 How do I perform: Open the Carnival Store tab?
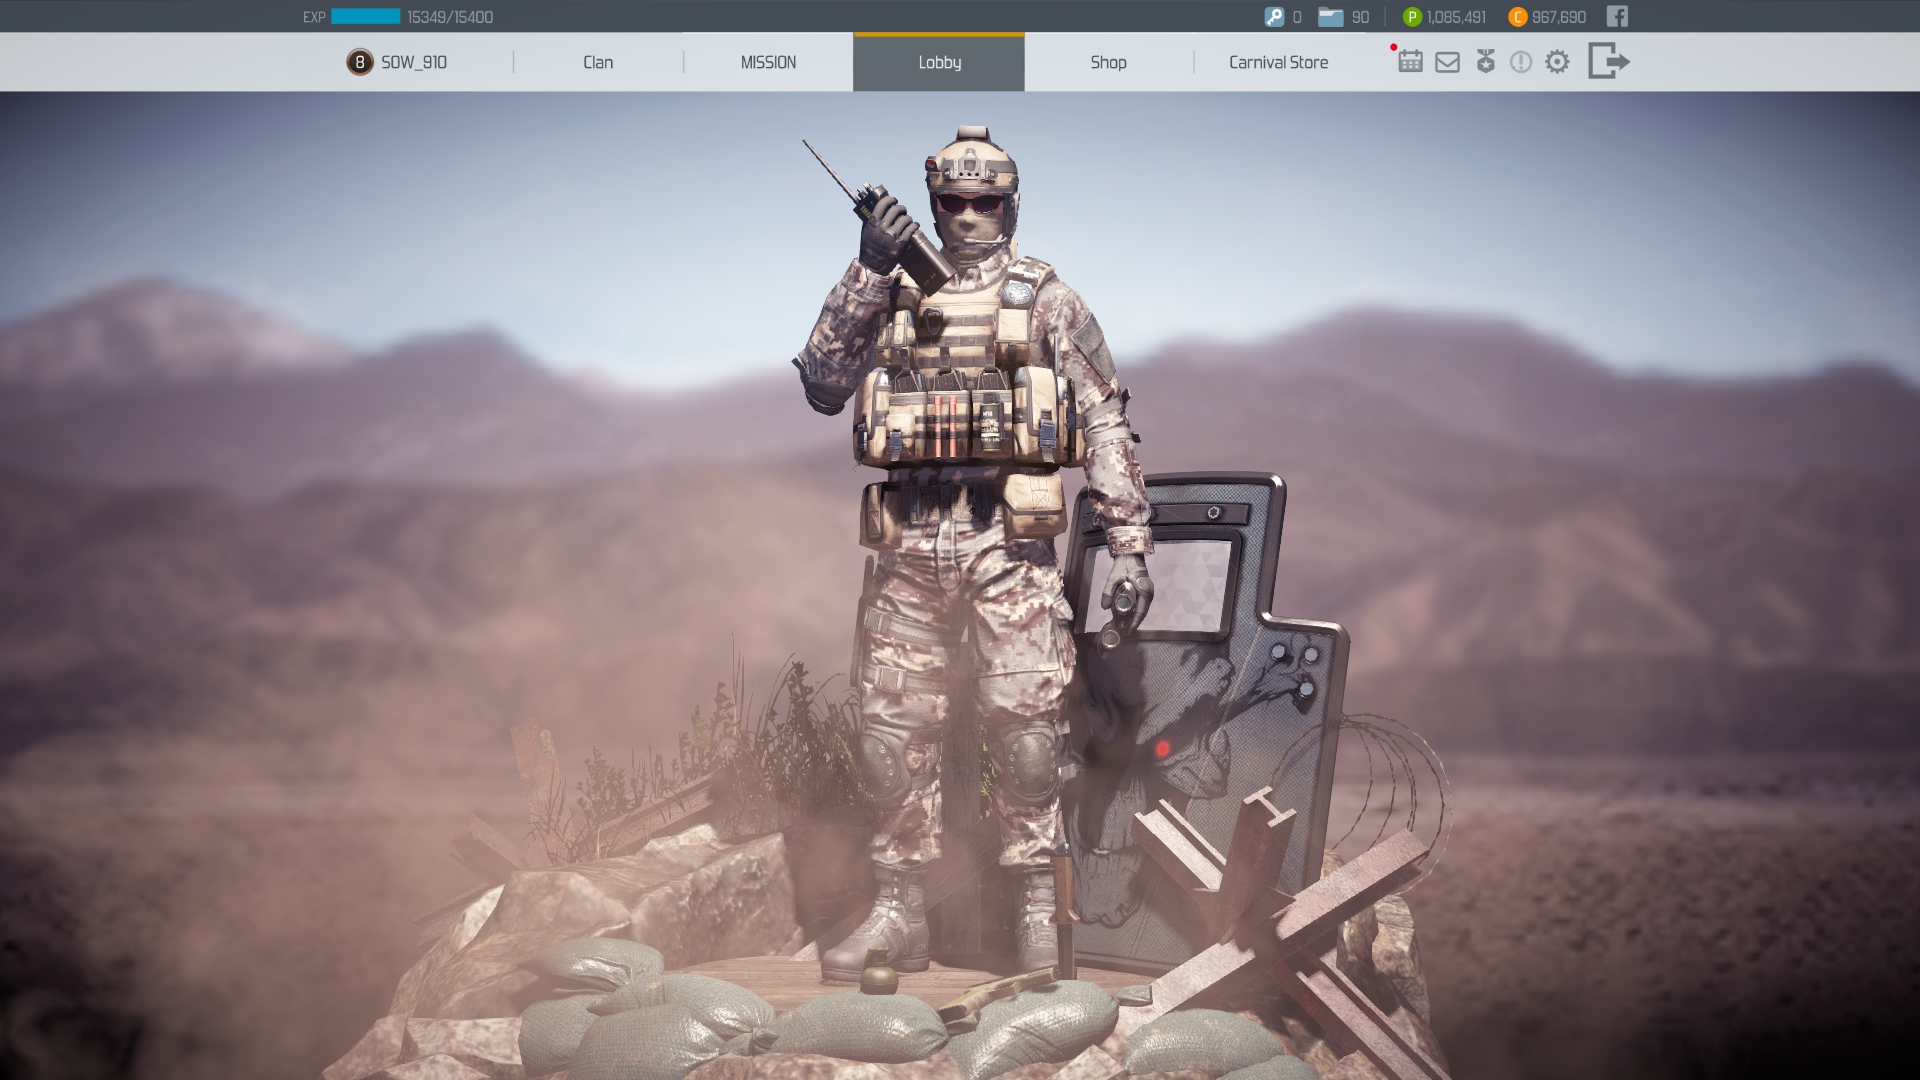pyautogui.click(x=1278, y=62)
